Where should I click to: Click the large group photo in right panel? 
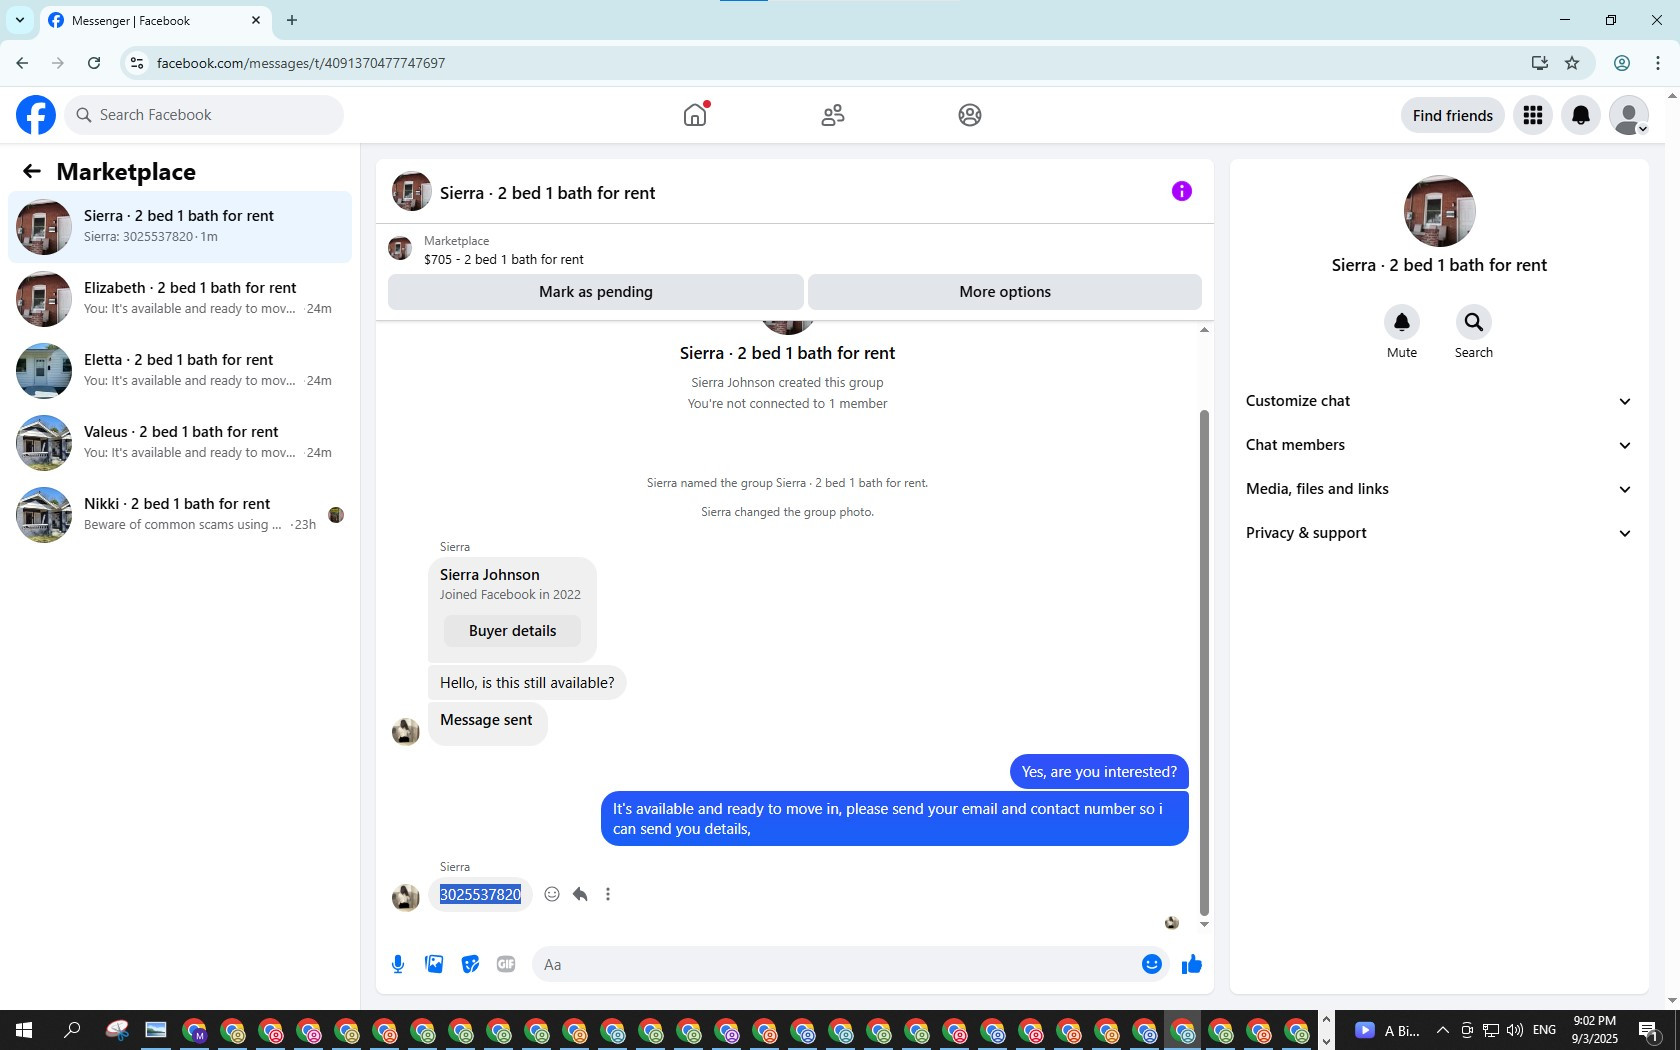click(1439, 211)
